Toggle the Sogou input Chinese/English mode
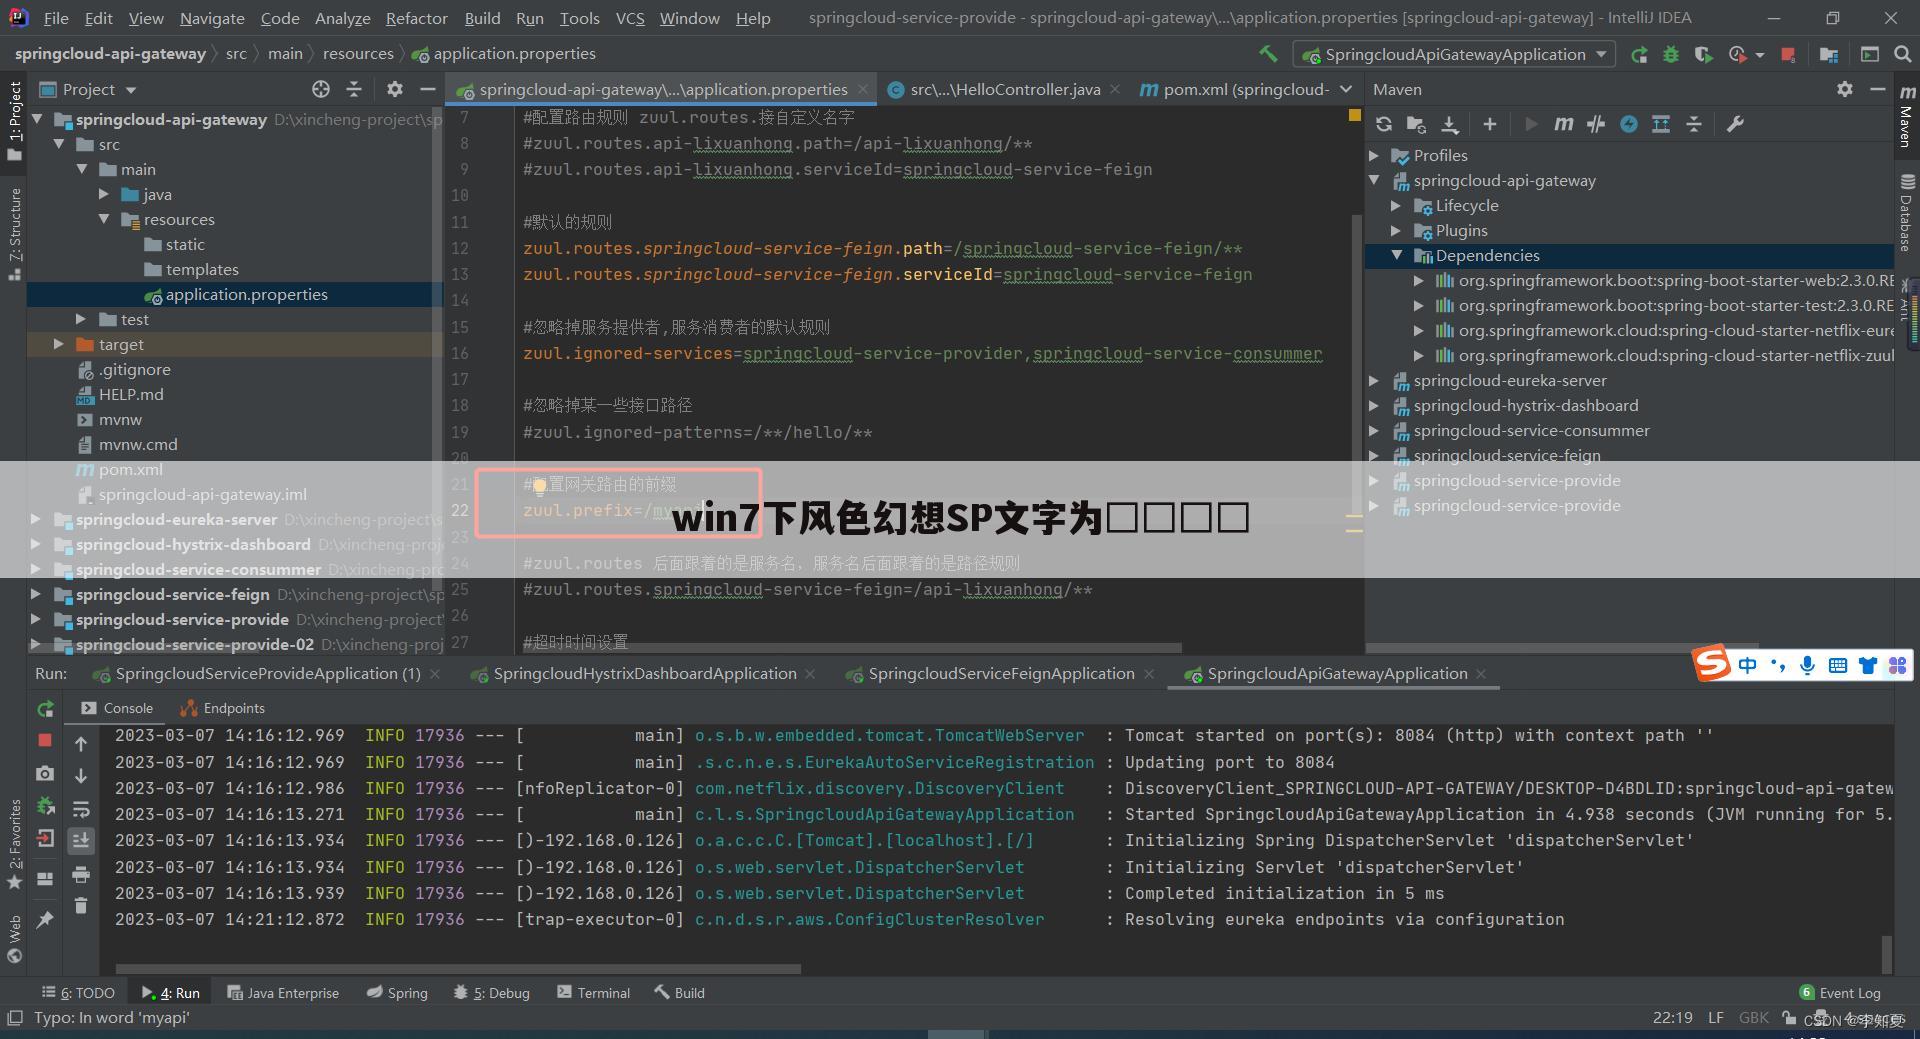This screenshot has height=1039, width=1920. point(1747,665)
